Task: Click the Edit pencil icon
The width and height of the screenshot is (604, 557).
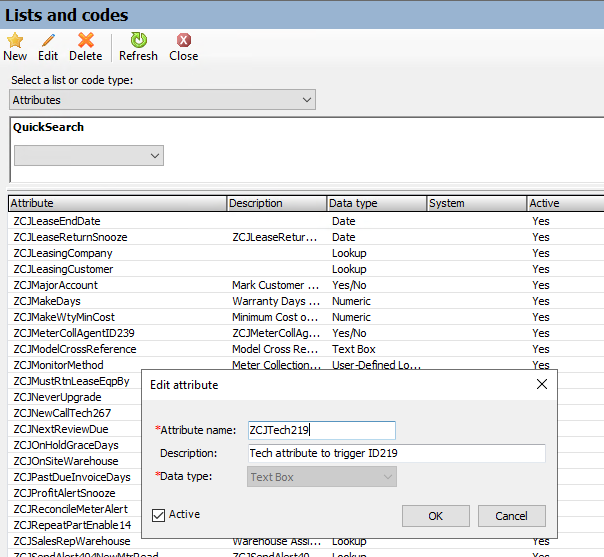Action: coord(48,40)
